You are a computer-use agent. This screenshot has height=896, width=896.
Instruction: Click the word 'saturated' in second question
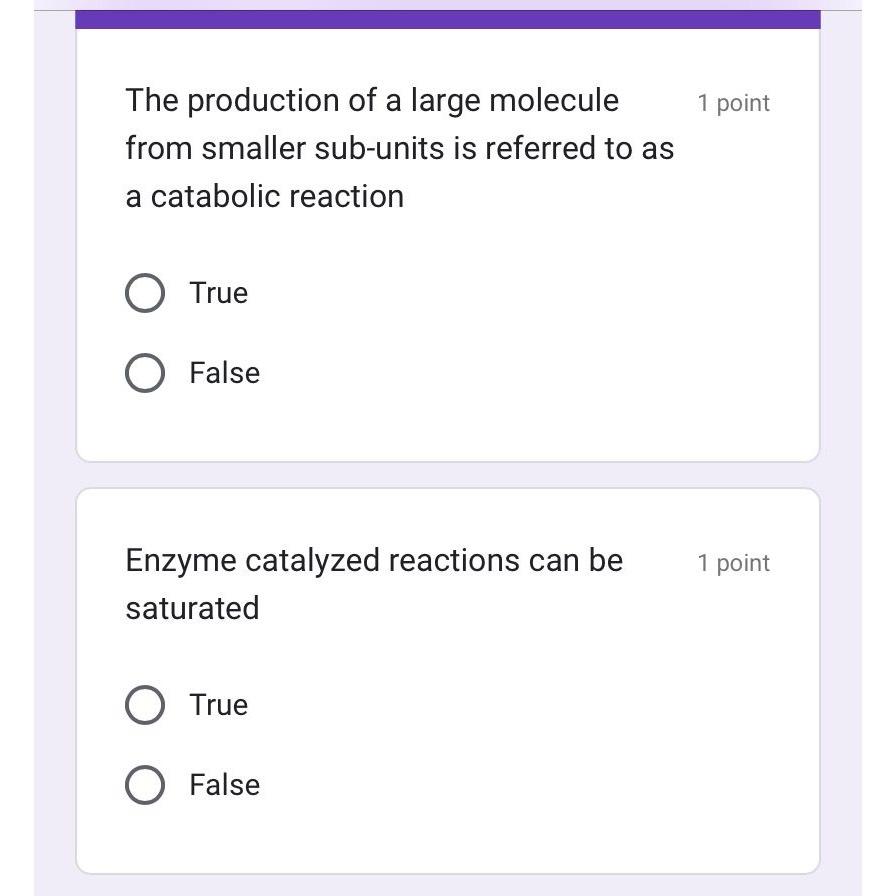[x=192, y=608]
